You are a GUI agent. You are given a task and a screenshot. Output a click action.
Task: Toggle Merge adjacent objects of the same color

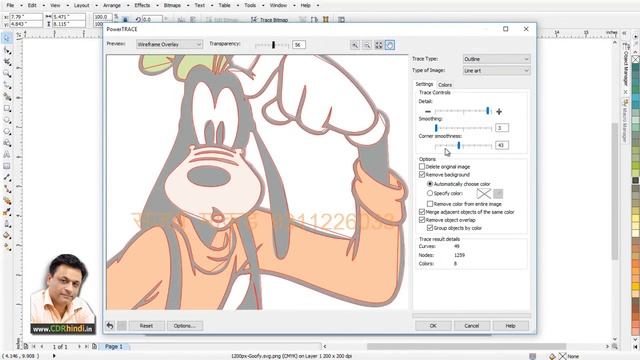tap(422, 212)
